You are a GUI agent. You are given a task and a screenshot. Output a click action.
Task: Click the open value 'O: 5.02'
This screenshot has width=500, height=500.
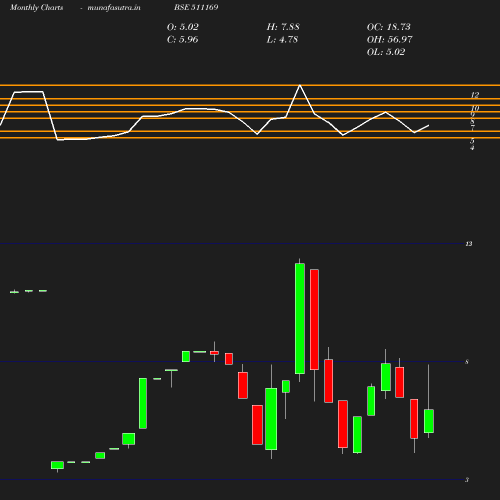coord(183,27)
